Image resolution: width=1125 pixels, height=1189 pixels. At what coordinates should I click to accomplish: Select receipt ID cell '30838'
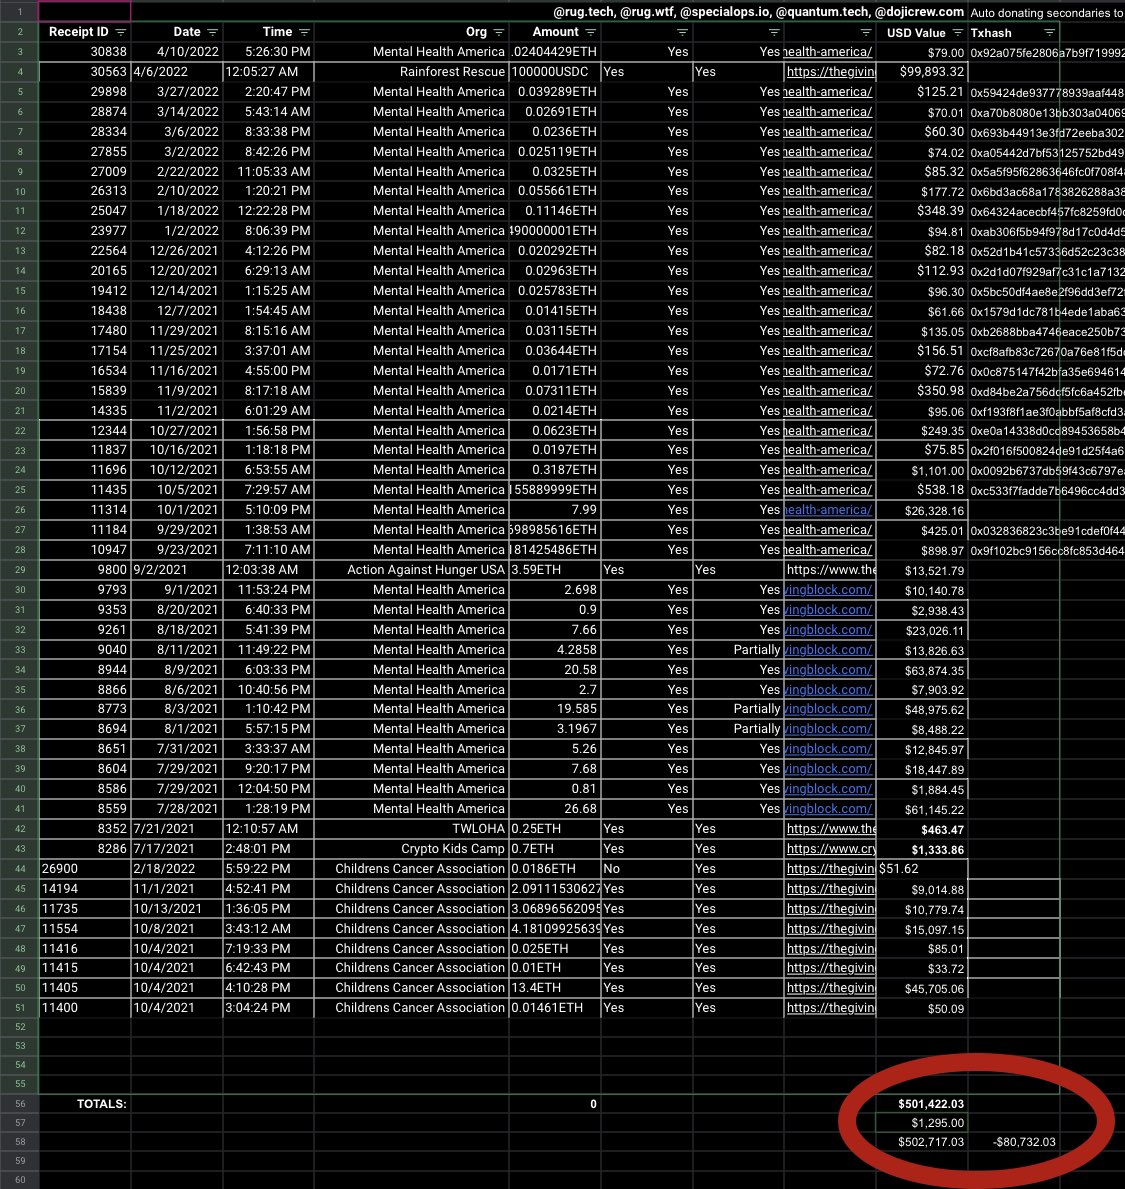[85, 52]
